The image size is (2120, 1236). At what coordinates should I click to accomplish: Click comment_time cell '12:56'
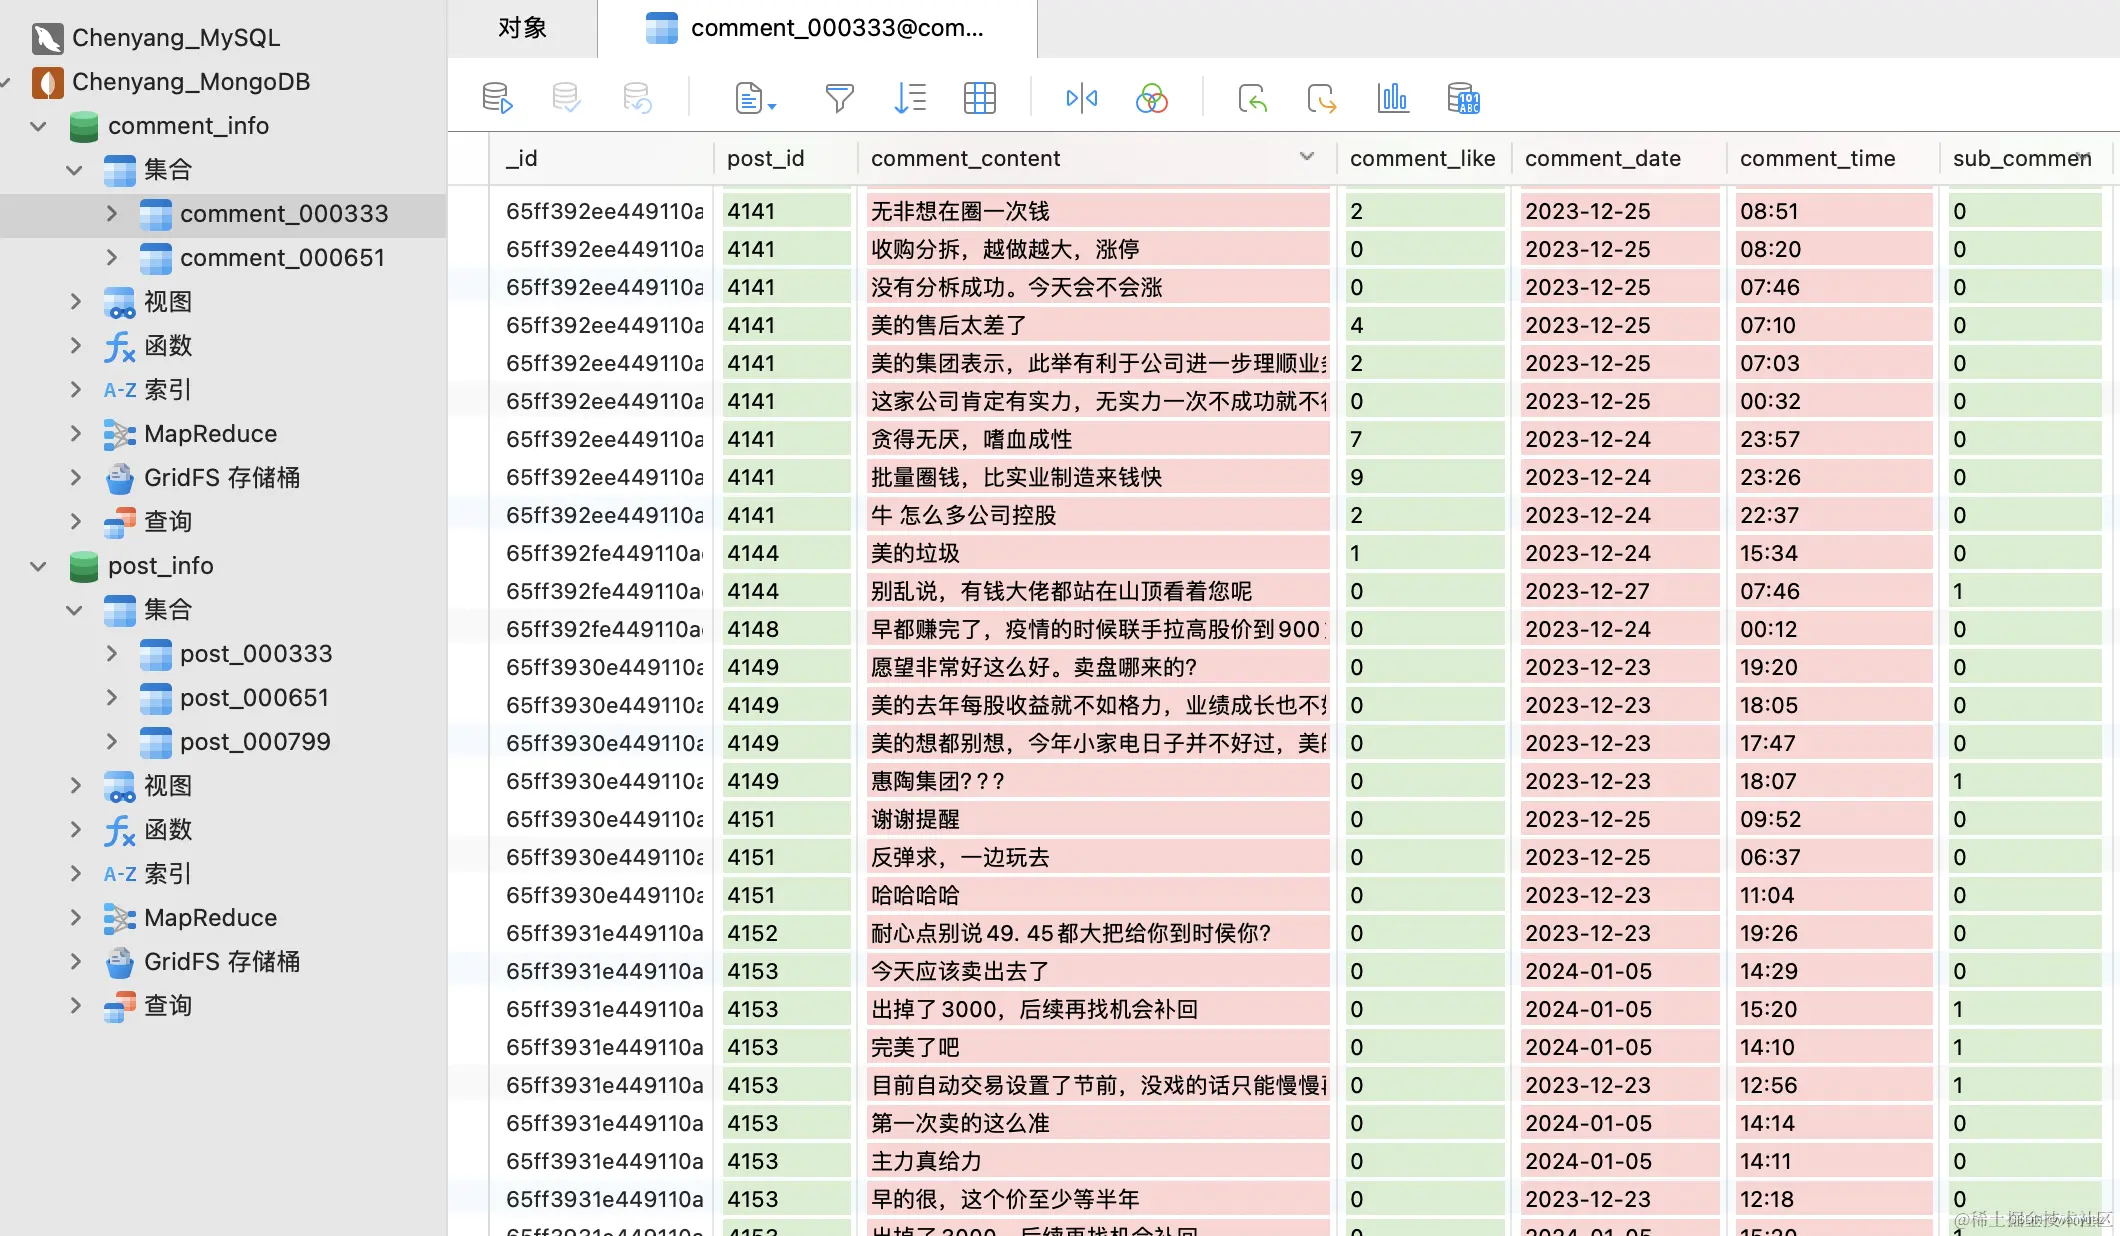click(x=1833, y=1085)
